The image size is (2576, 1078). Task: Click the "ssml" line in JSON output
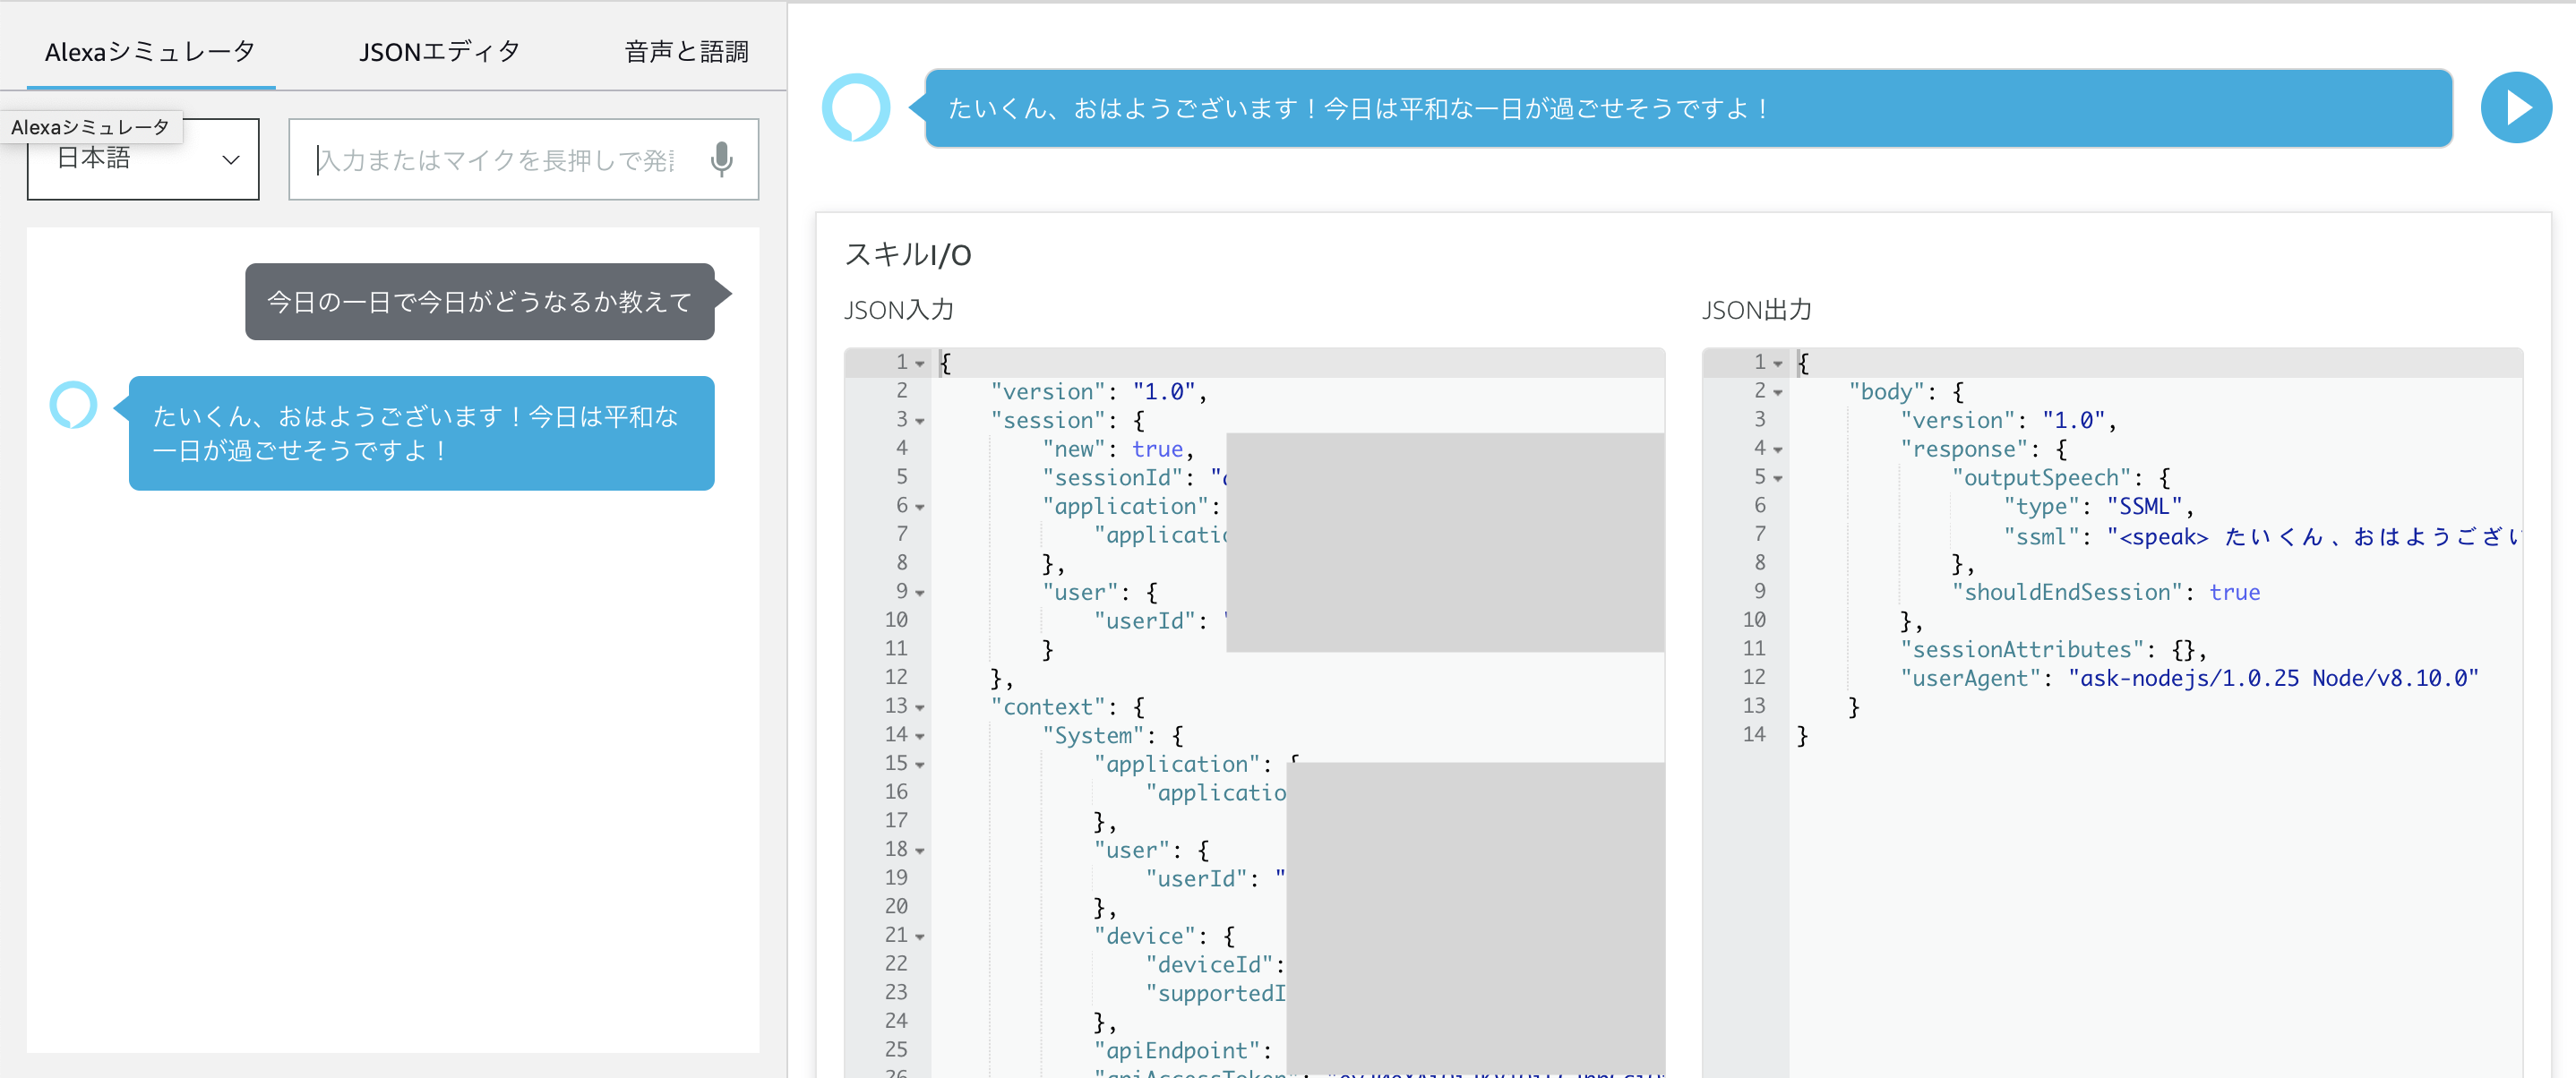(x=2263, y=536)
